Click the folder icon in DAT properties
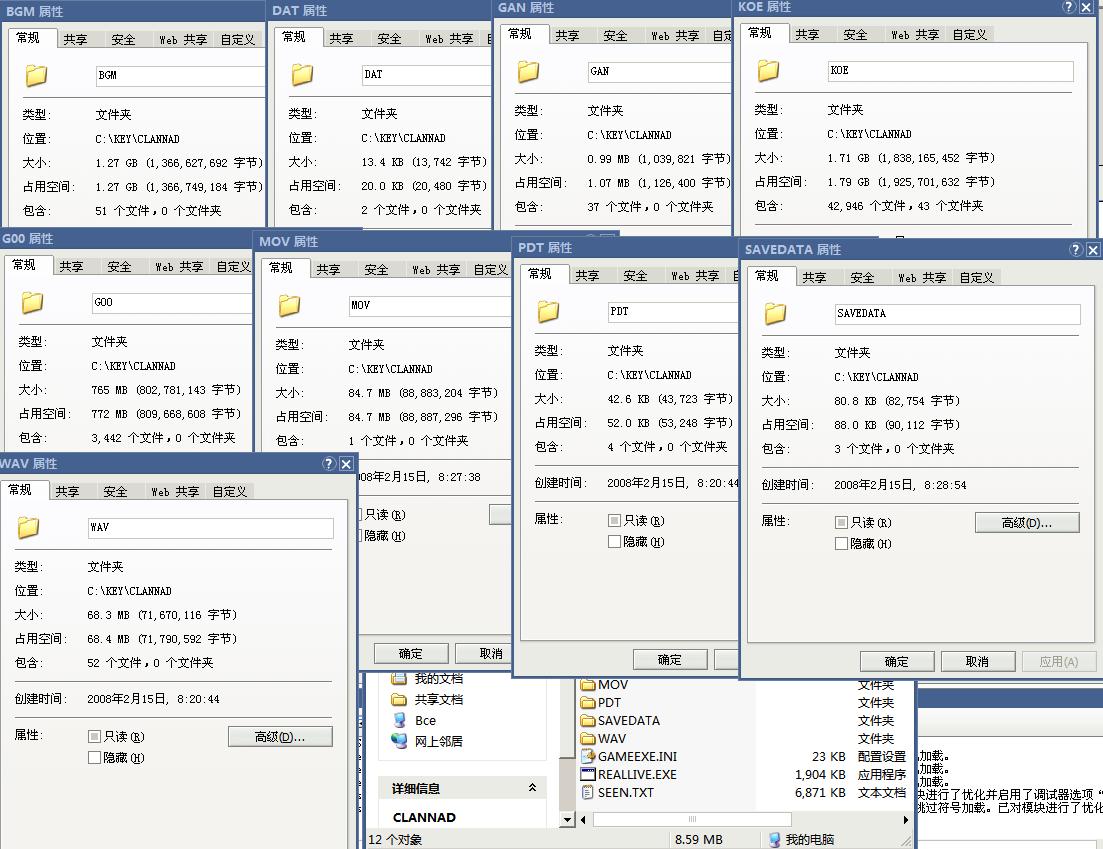1103x849 pixels. [x=302, y=74]
